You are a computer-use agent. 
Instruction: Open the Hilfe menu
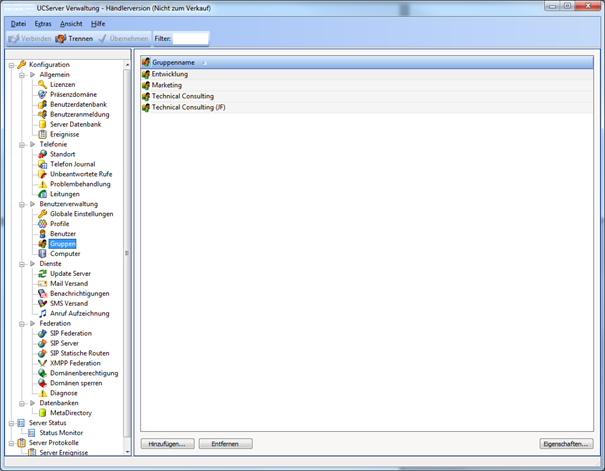[98, 24]
